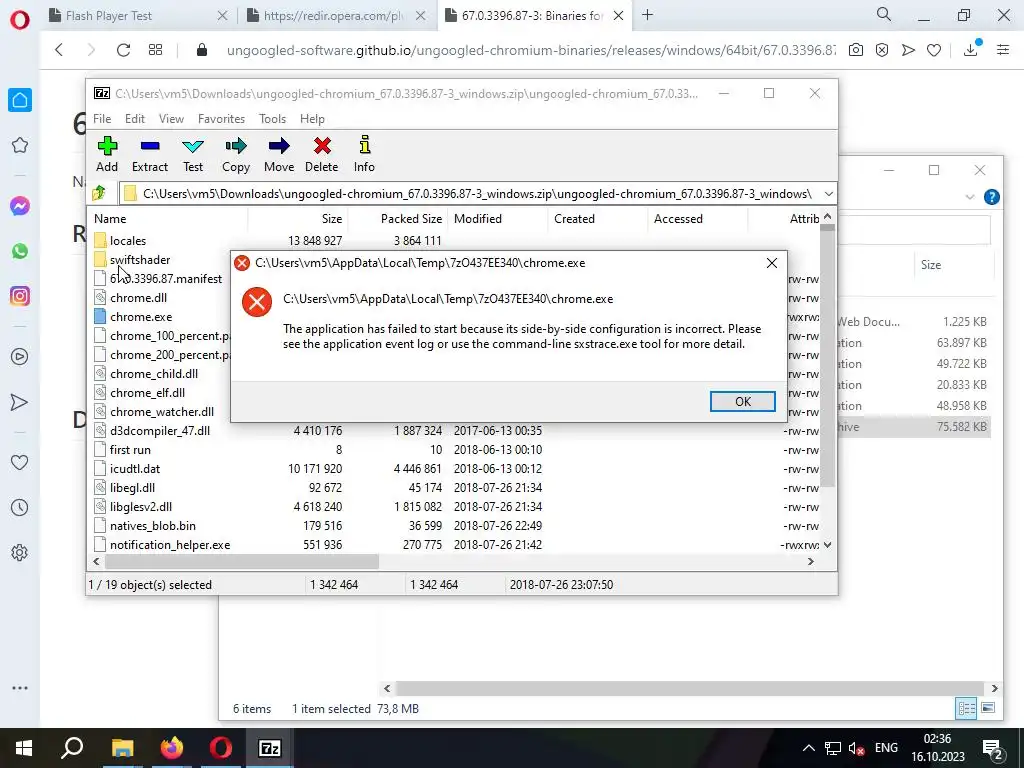Image resolution: width=1024 pixels, height=768 pixels.
Task: Take snapshot with camera icon
Action: coord(856,50)
